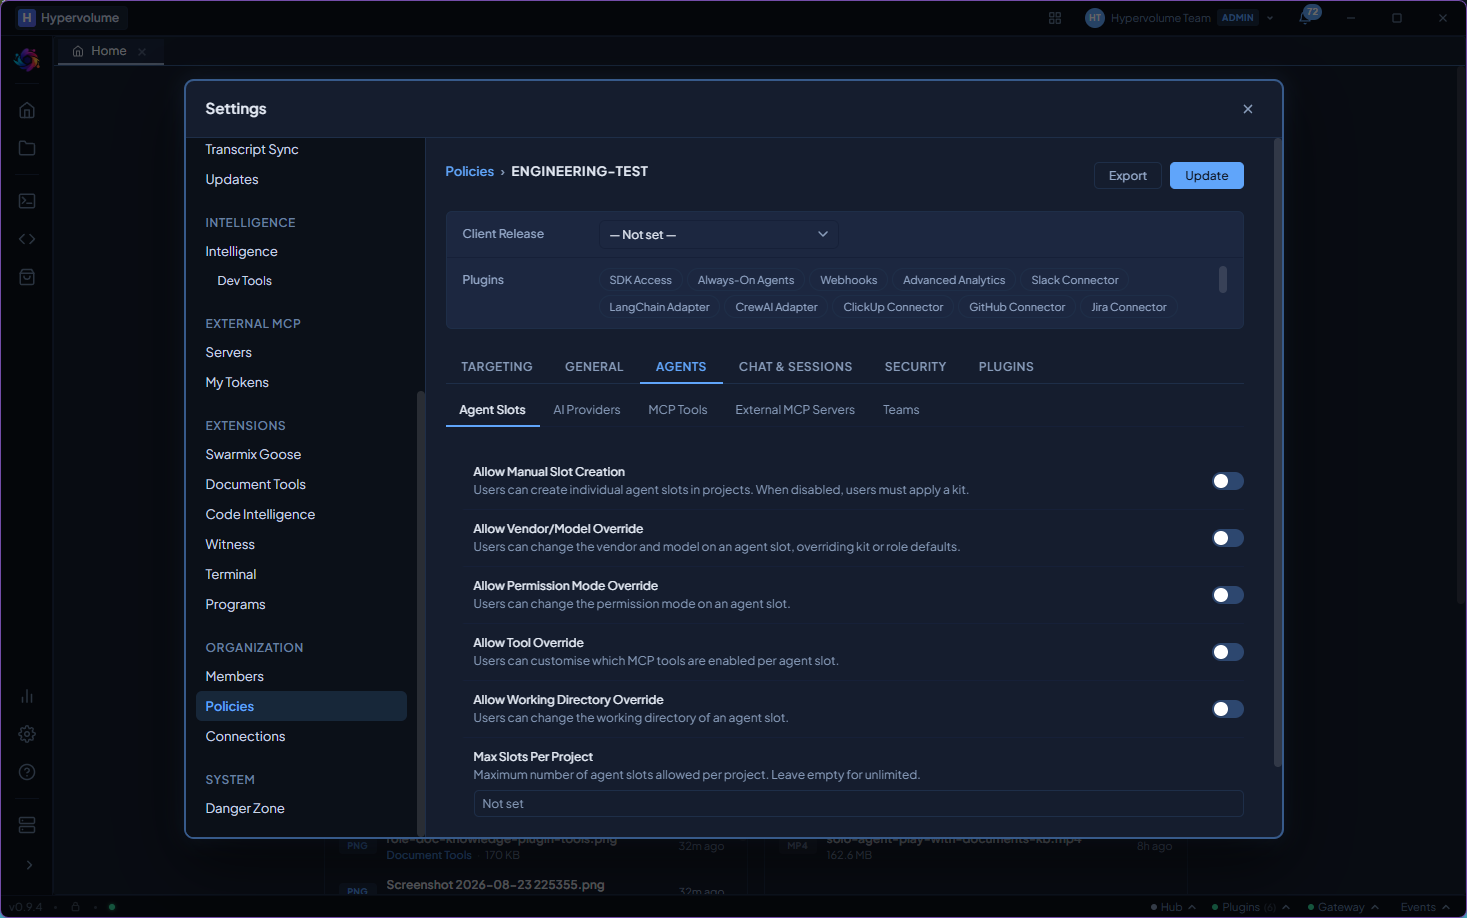This screenshot has width=1467, height=918.
Task: Expand the Events panel in status bar
Action: pyautogui.click(x=1425, y=907)
